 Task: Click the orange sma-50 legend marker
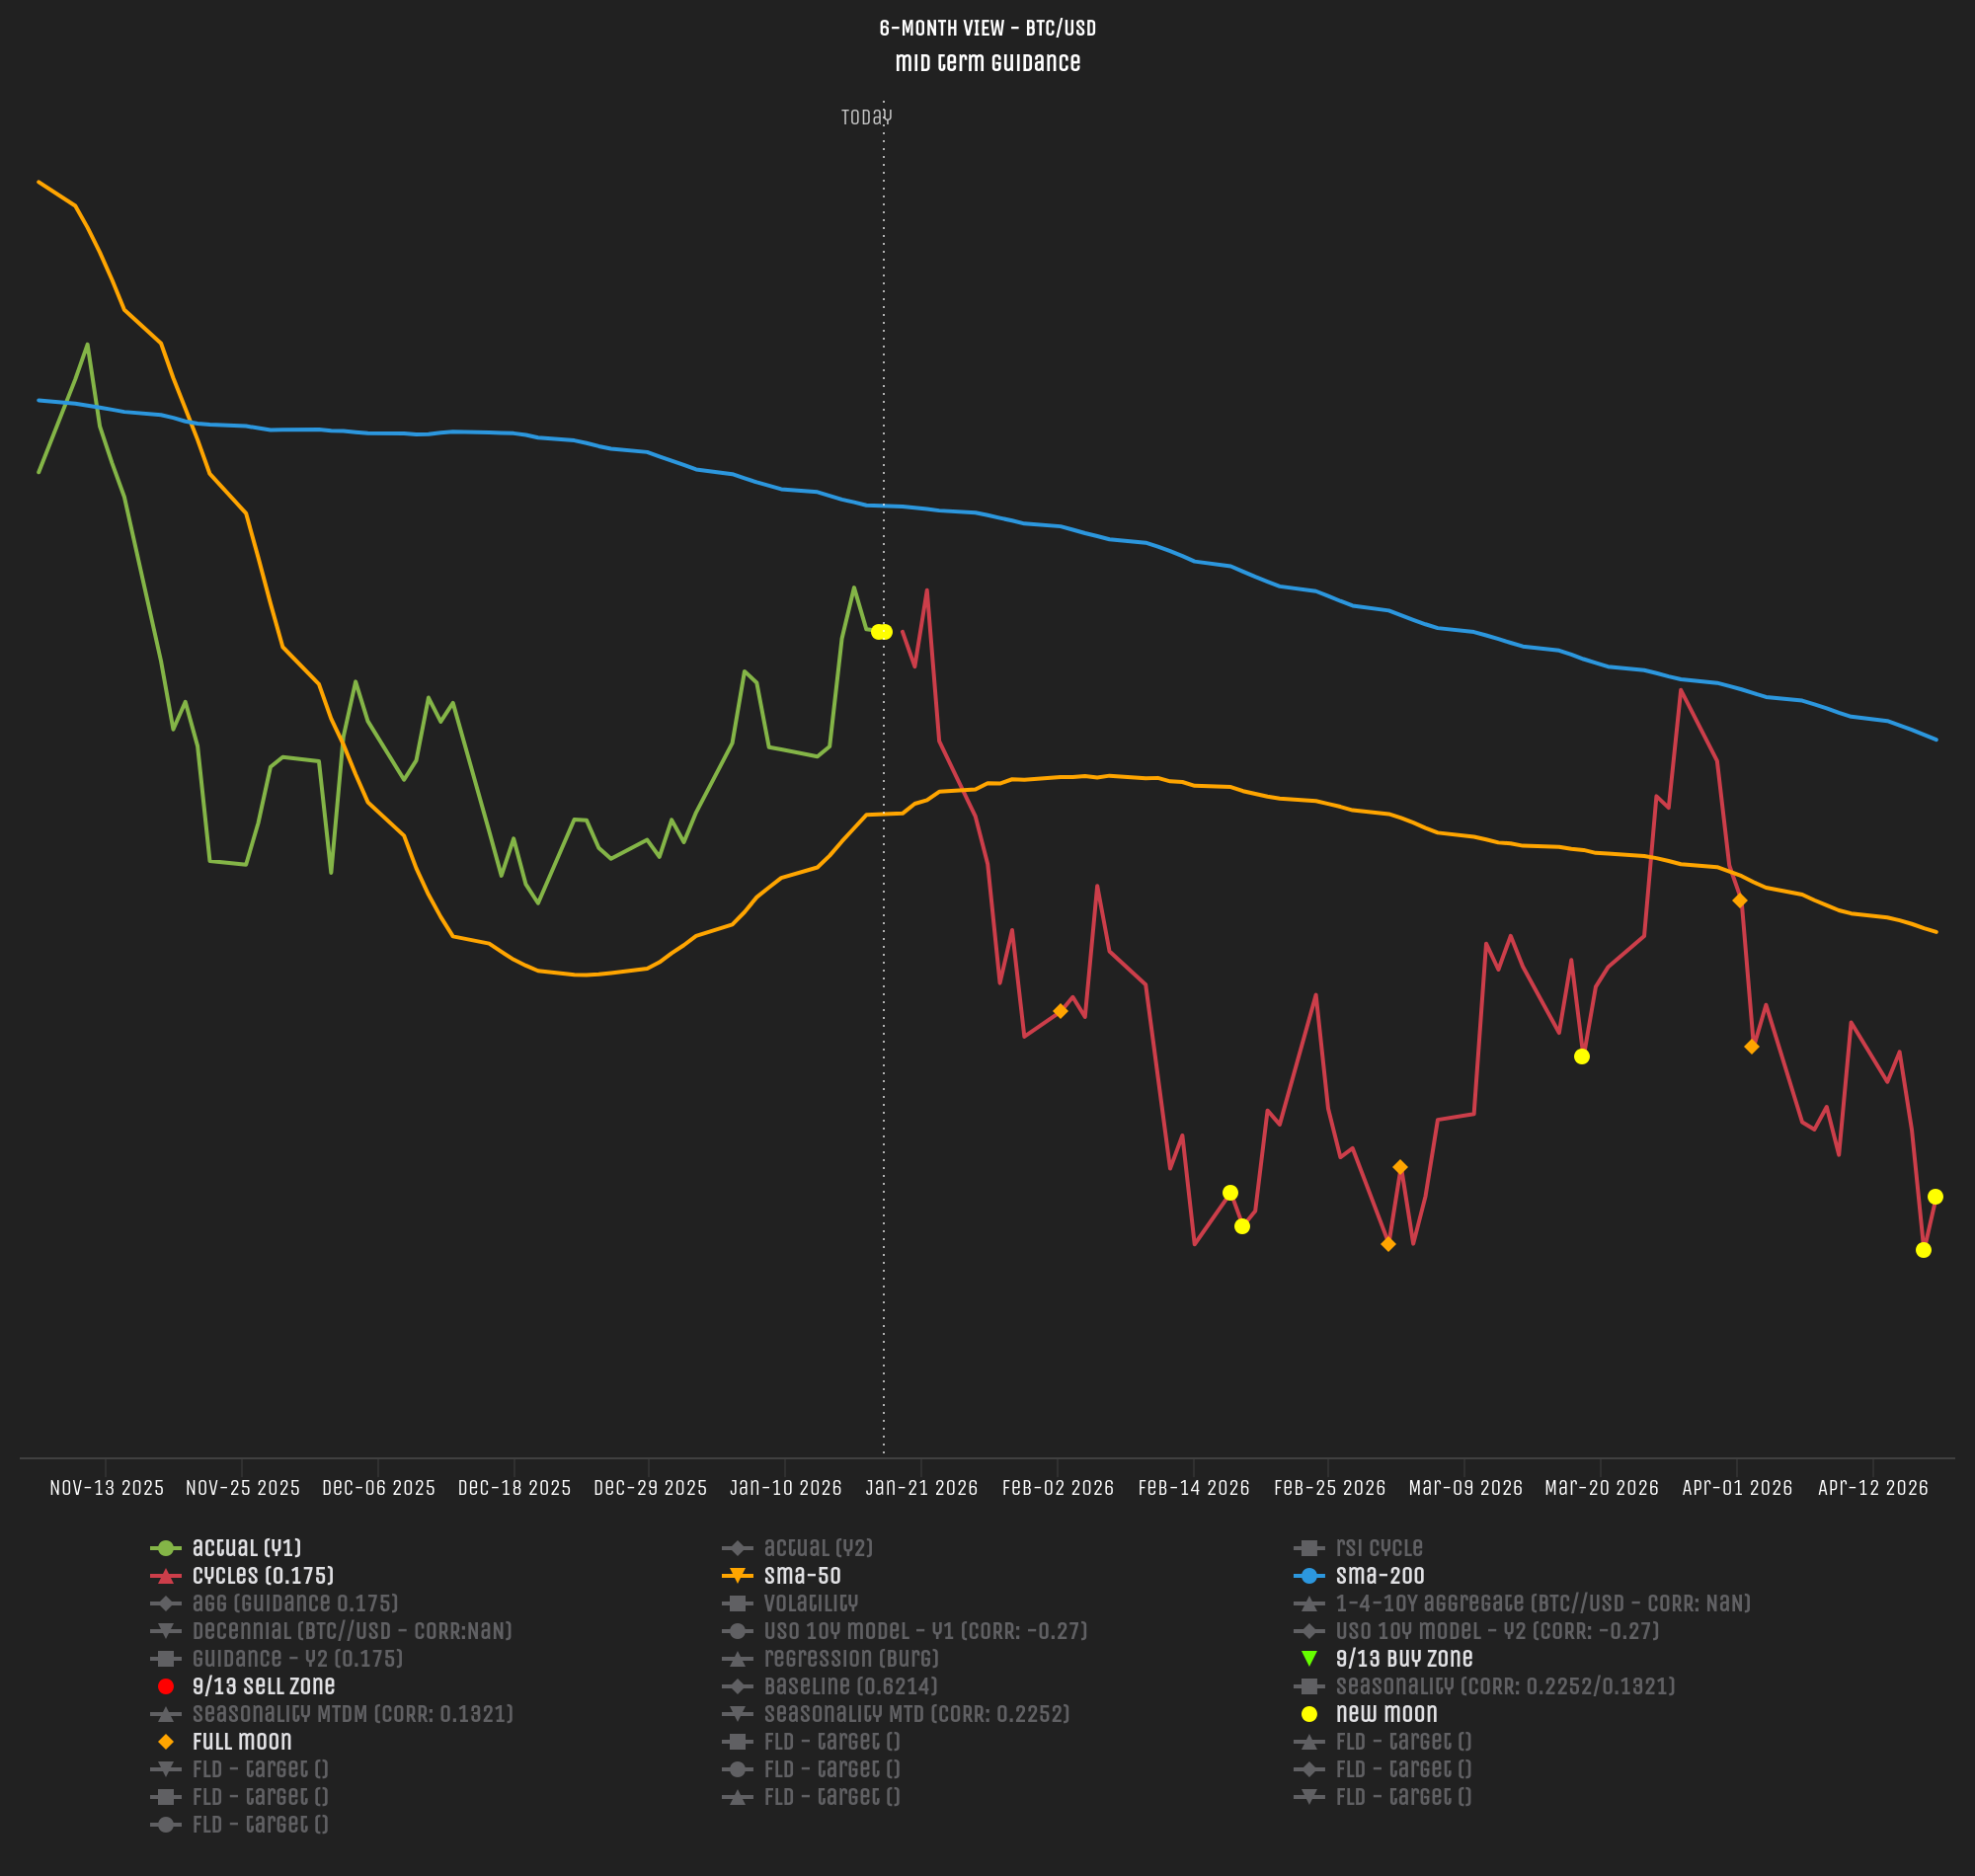pos(737,1576)
